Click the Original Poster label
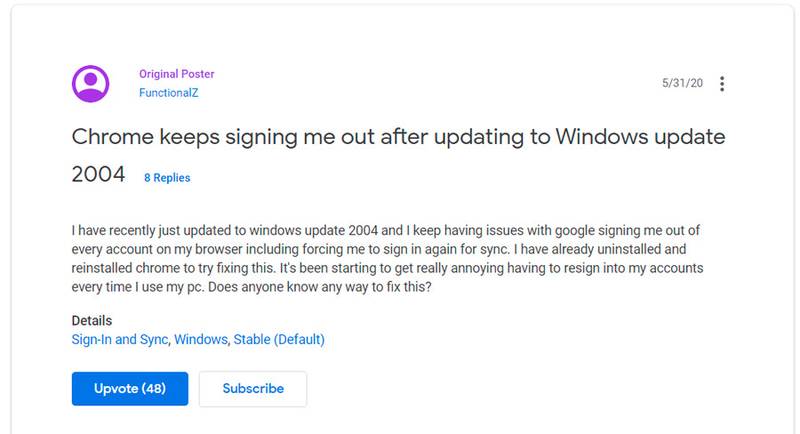Screen dimensions: 800x434 177,74
